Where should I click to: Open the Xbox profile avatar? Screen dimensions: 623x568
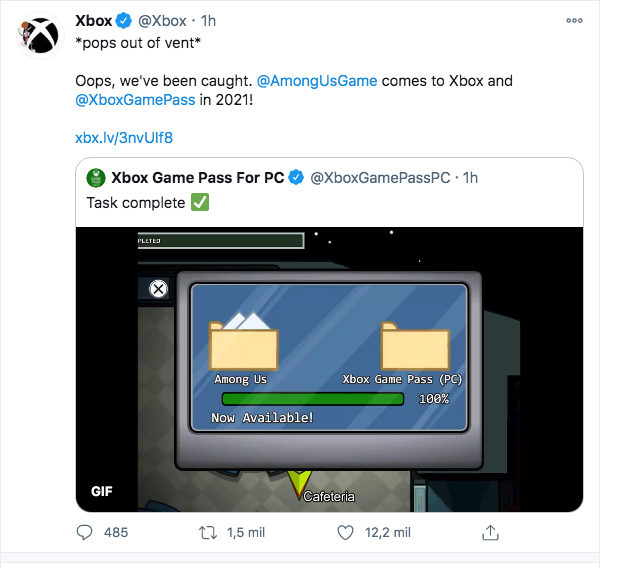point(40,36)
